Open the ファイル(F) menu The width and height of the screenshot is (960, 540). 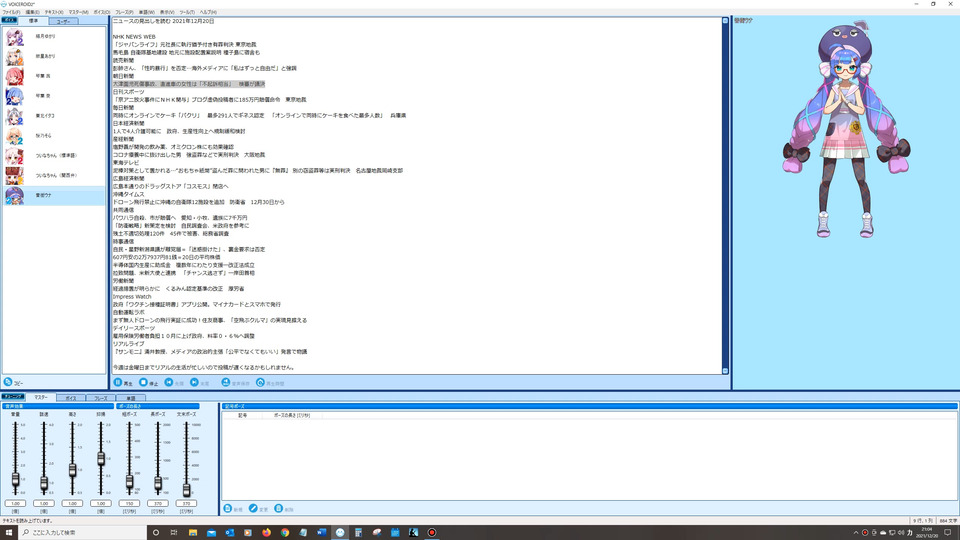tap(11, 12)
